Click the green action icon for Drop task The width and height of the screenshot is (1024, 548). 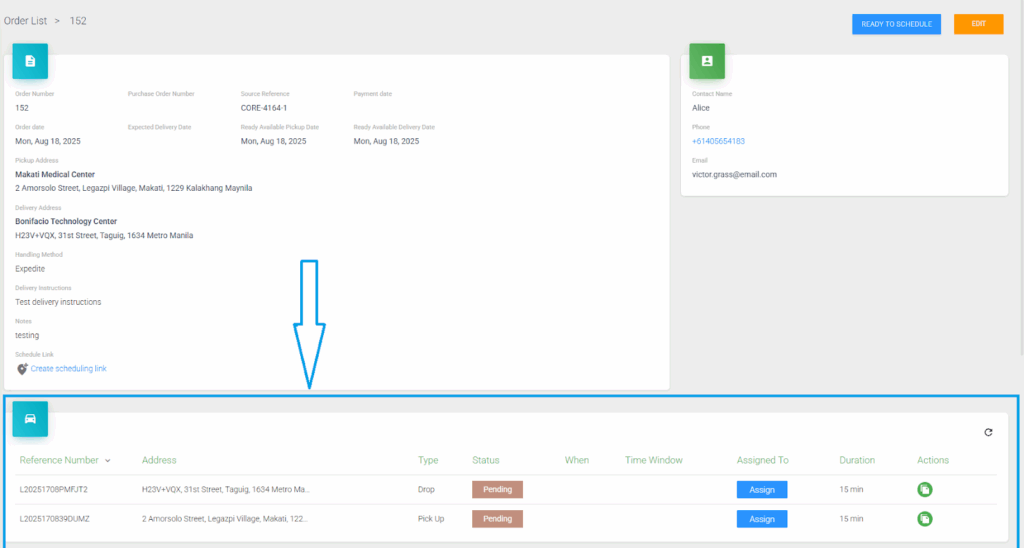925,490
